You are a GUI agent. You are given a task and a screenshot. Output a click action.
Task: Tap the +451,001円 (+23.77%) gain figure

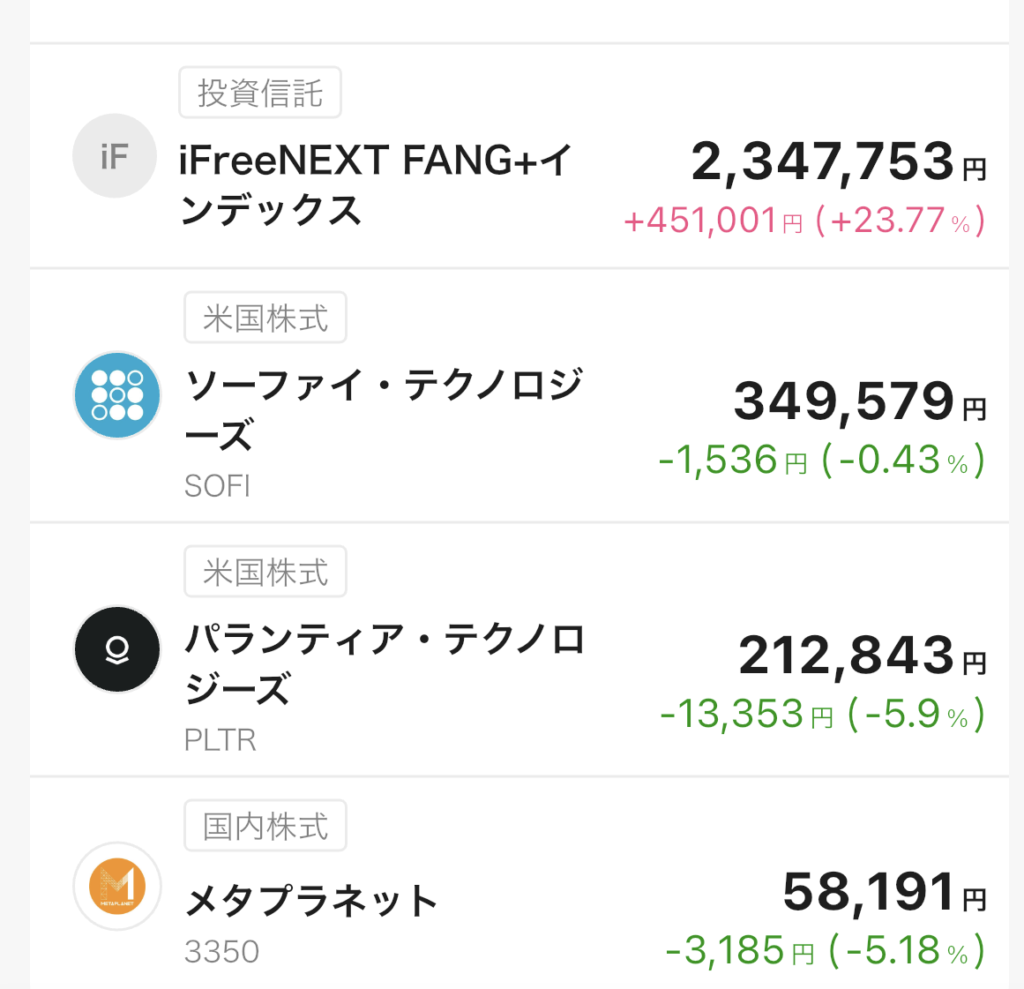click(x=804, y=222)
